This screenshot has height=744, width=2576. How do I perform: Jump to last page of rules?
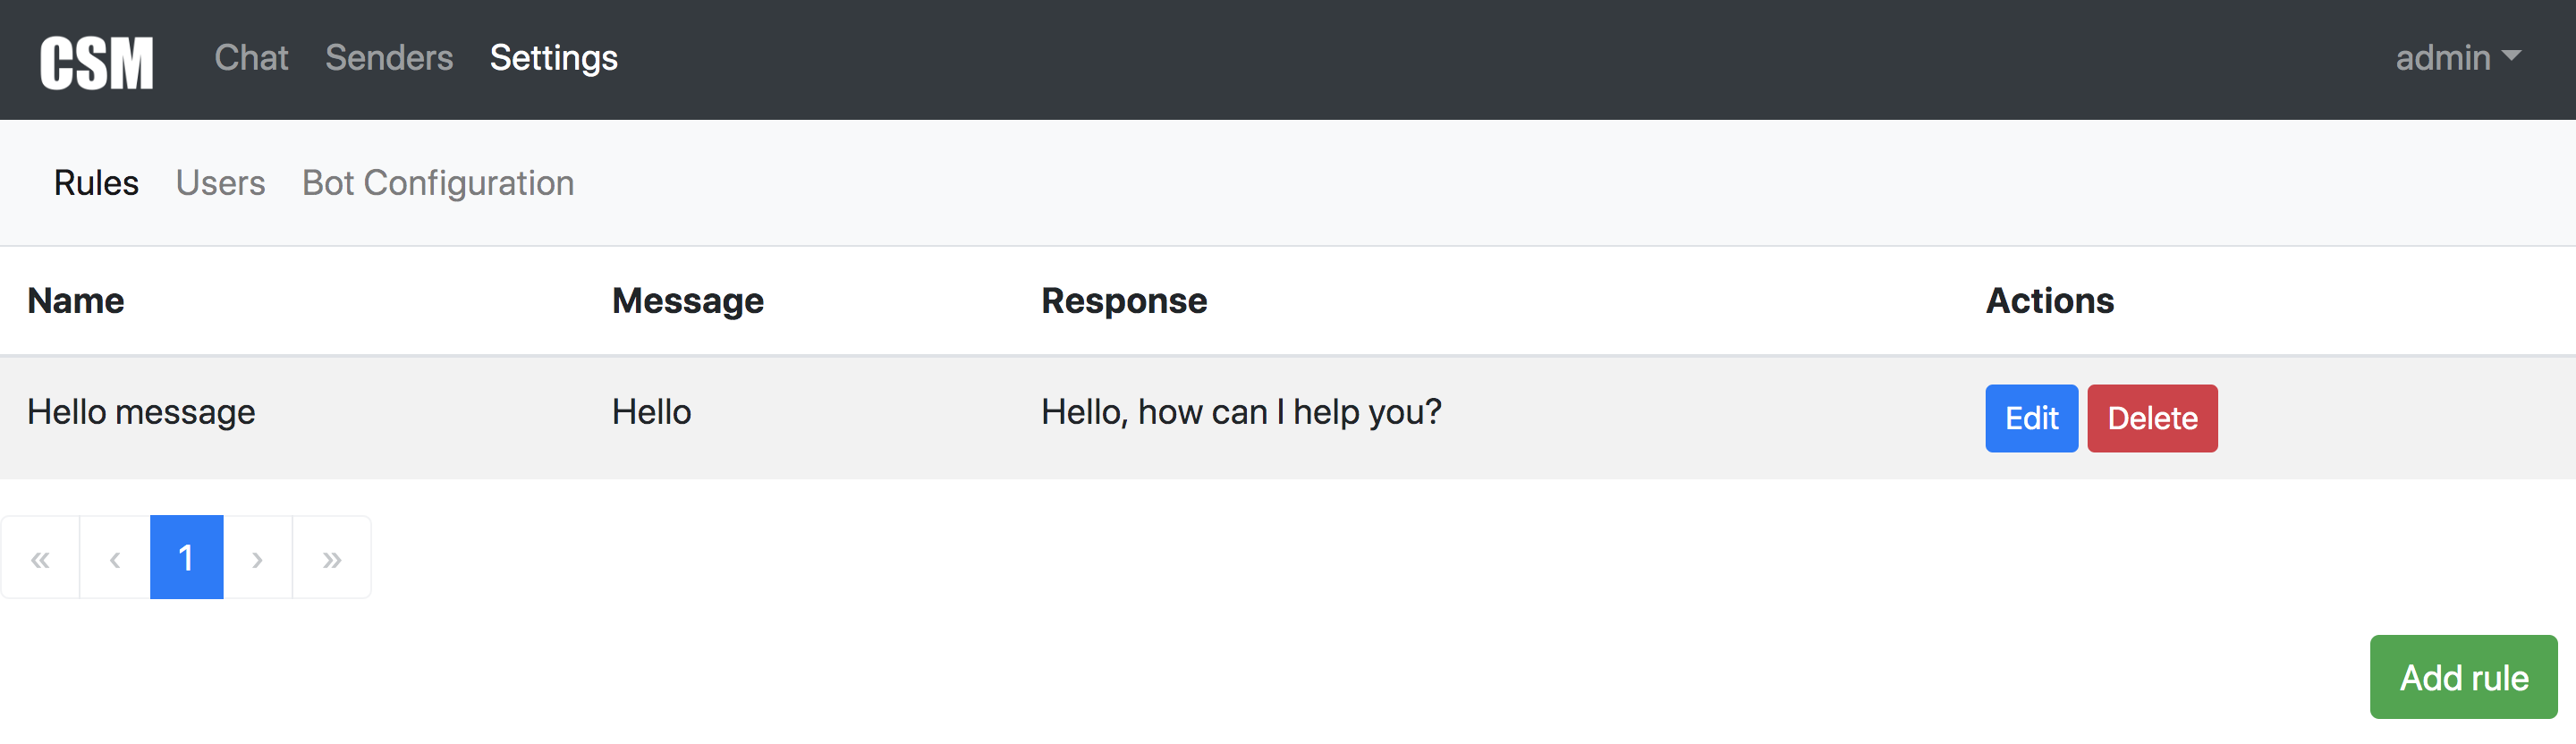click(332, 558)
